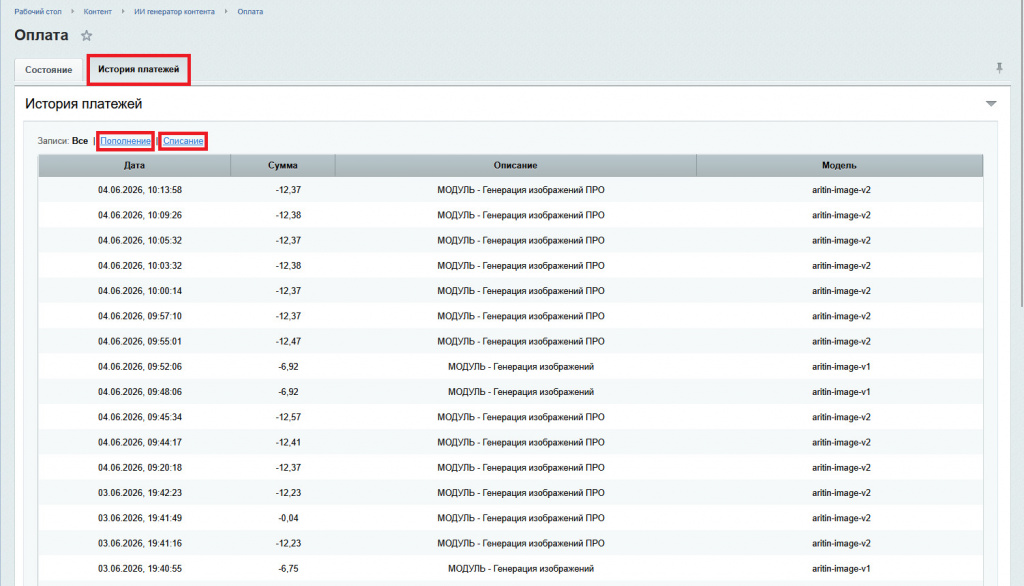Collapse the История платежей section arrow
This screenshot has height=586, width=1024.
point(991,104)
